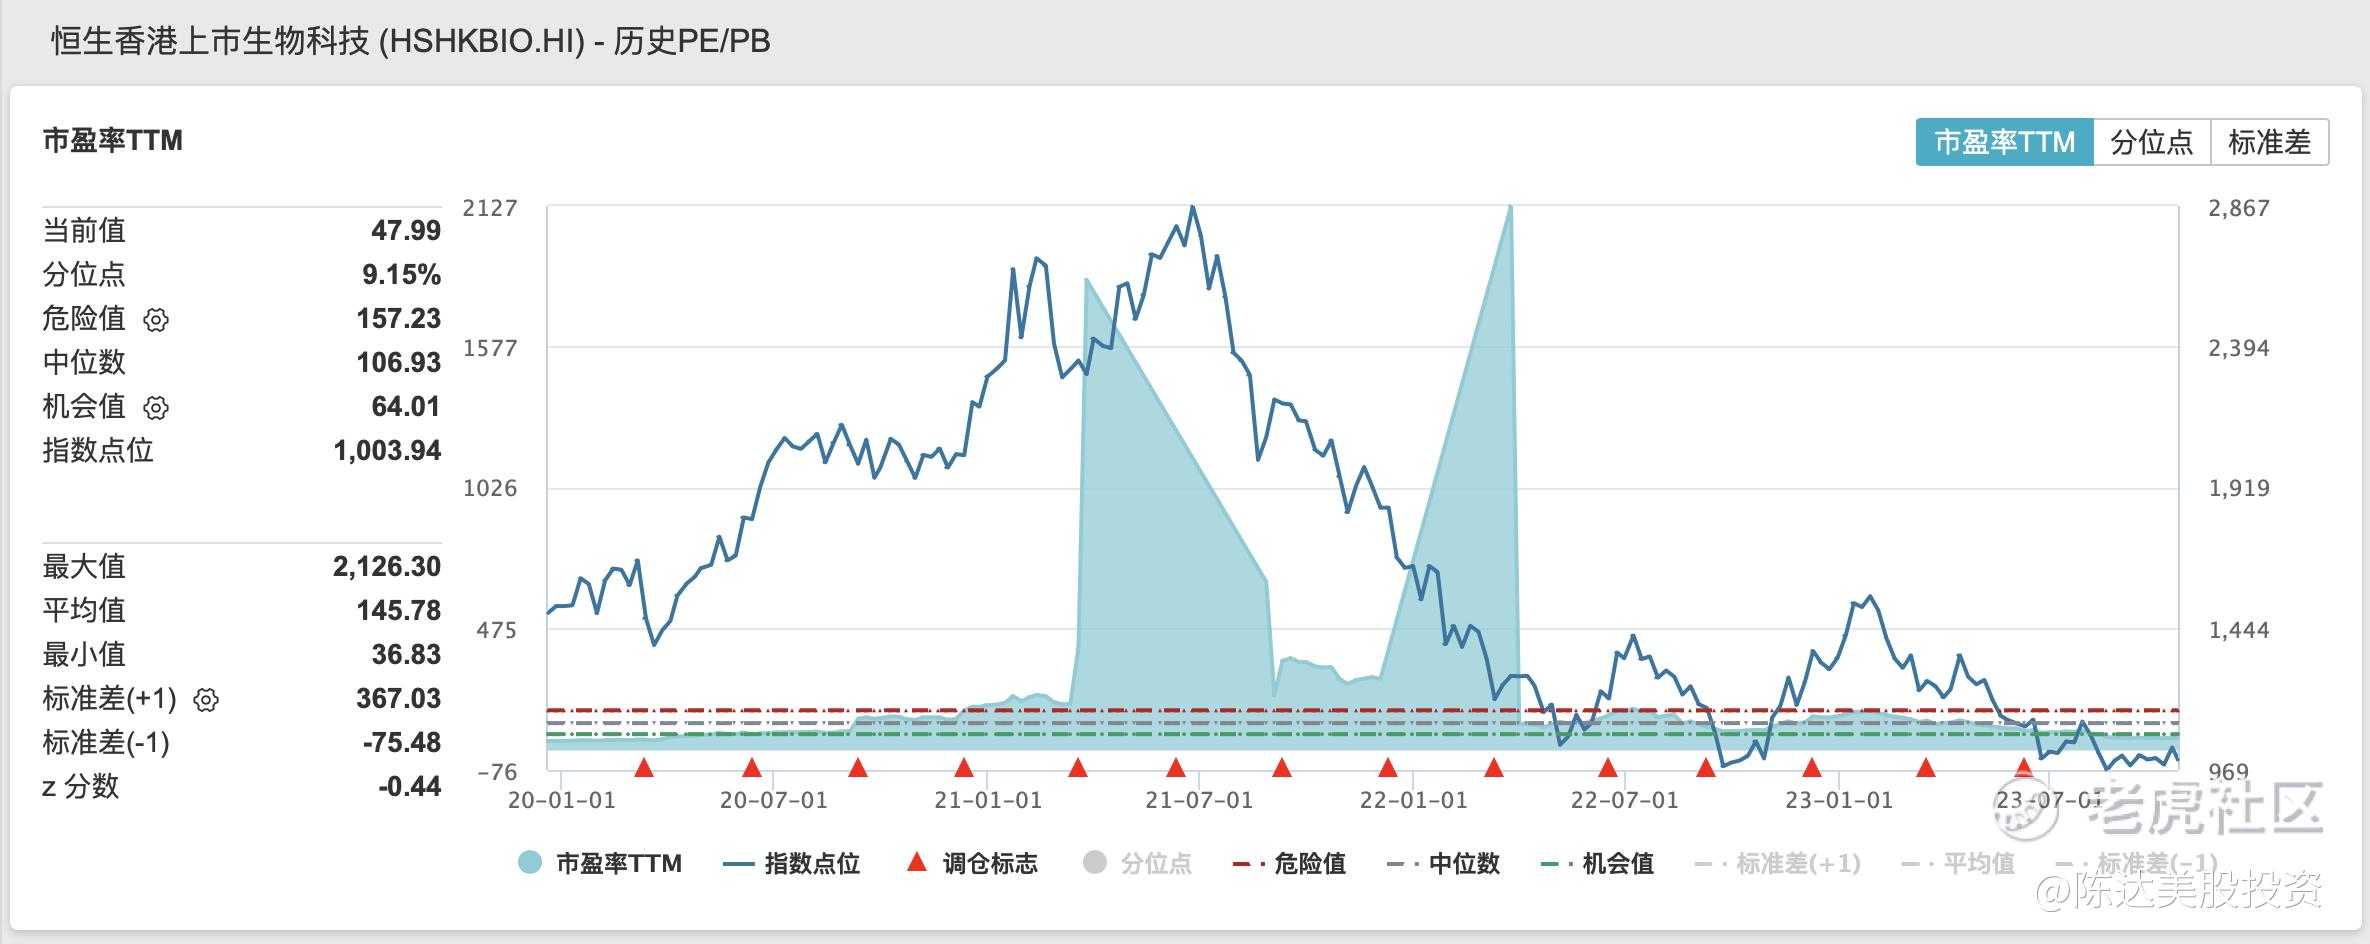Click the 危险值 red dashed legend icon
The height and width of the screenshot is (944, 2370).
(x=1249, y=864)
